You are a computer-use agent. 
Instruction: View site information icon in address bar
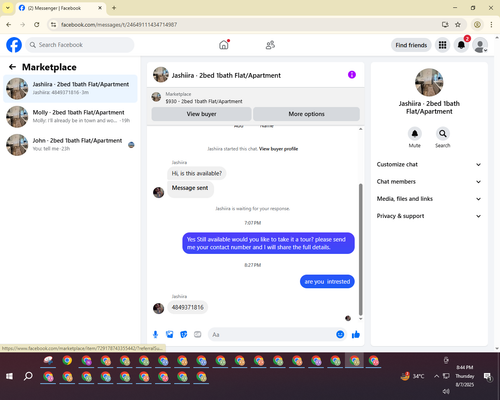click(53, 25)
